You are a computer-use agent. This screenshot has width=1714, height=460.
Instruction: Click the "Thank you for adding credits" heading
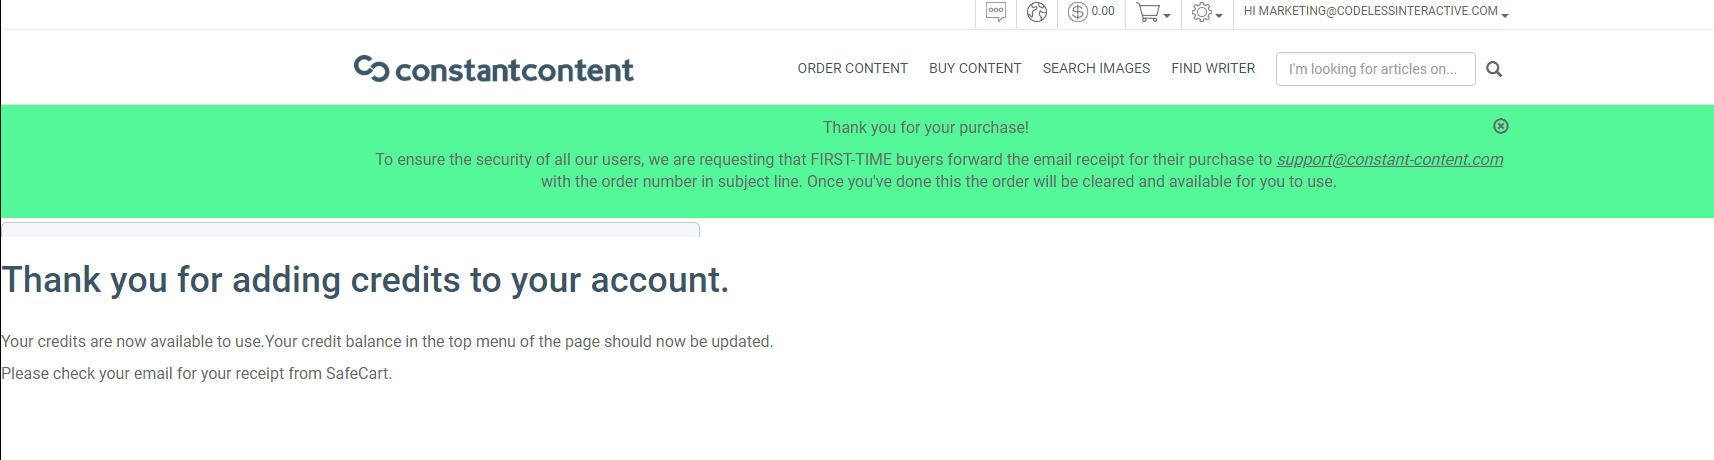pyautogui.click(x=365, y=280)
